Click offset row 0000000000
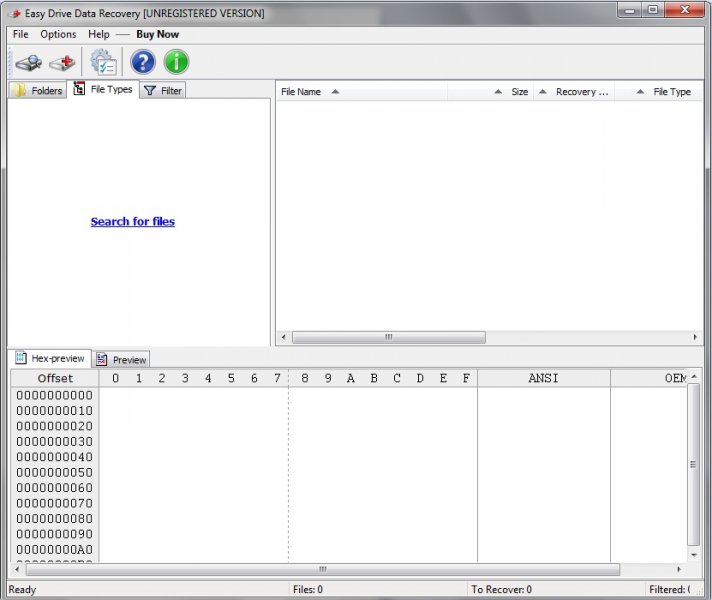The height and width of the screenshot is (600, 712). click(x=54, y=395)
